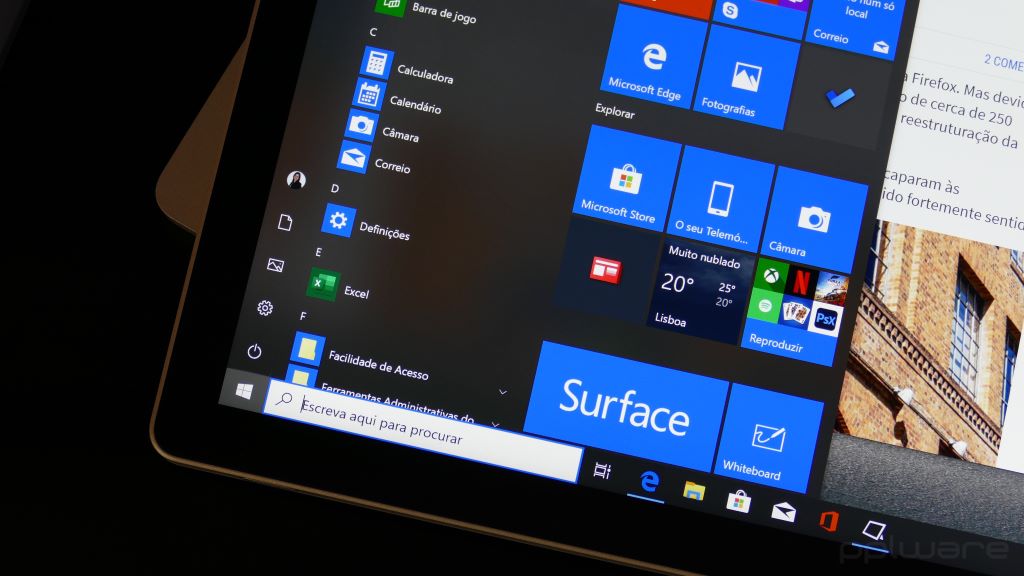Jump to letter C section header
Screen dimensions: 1024x576
tap(373, 32)
